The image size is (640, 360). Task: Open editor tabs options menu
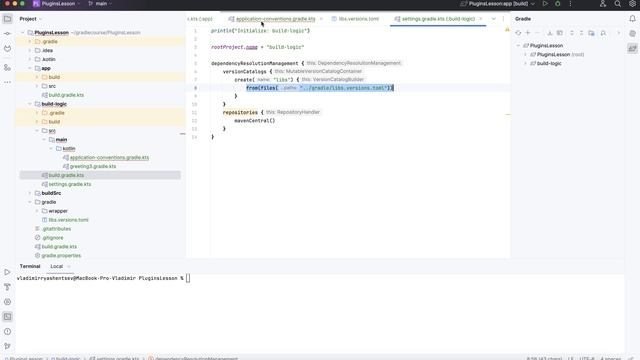point(503,19)
